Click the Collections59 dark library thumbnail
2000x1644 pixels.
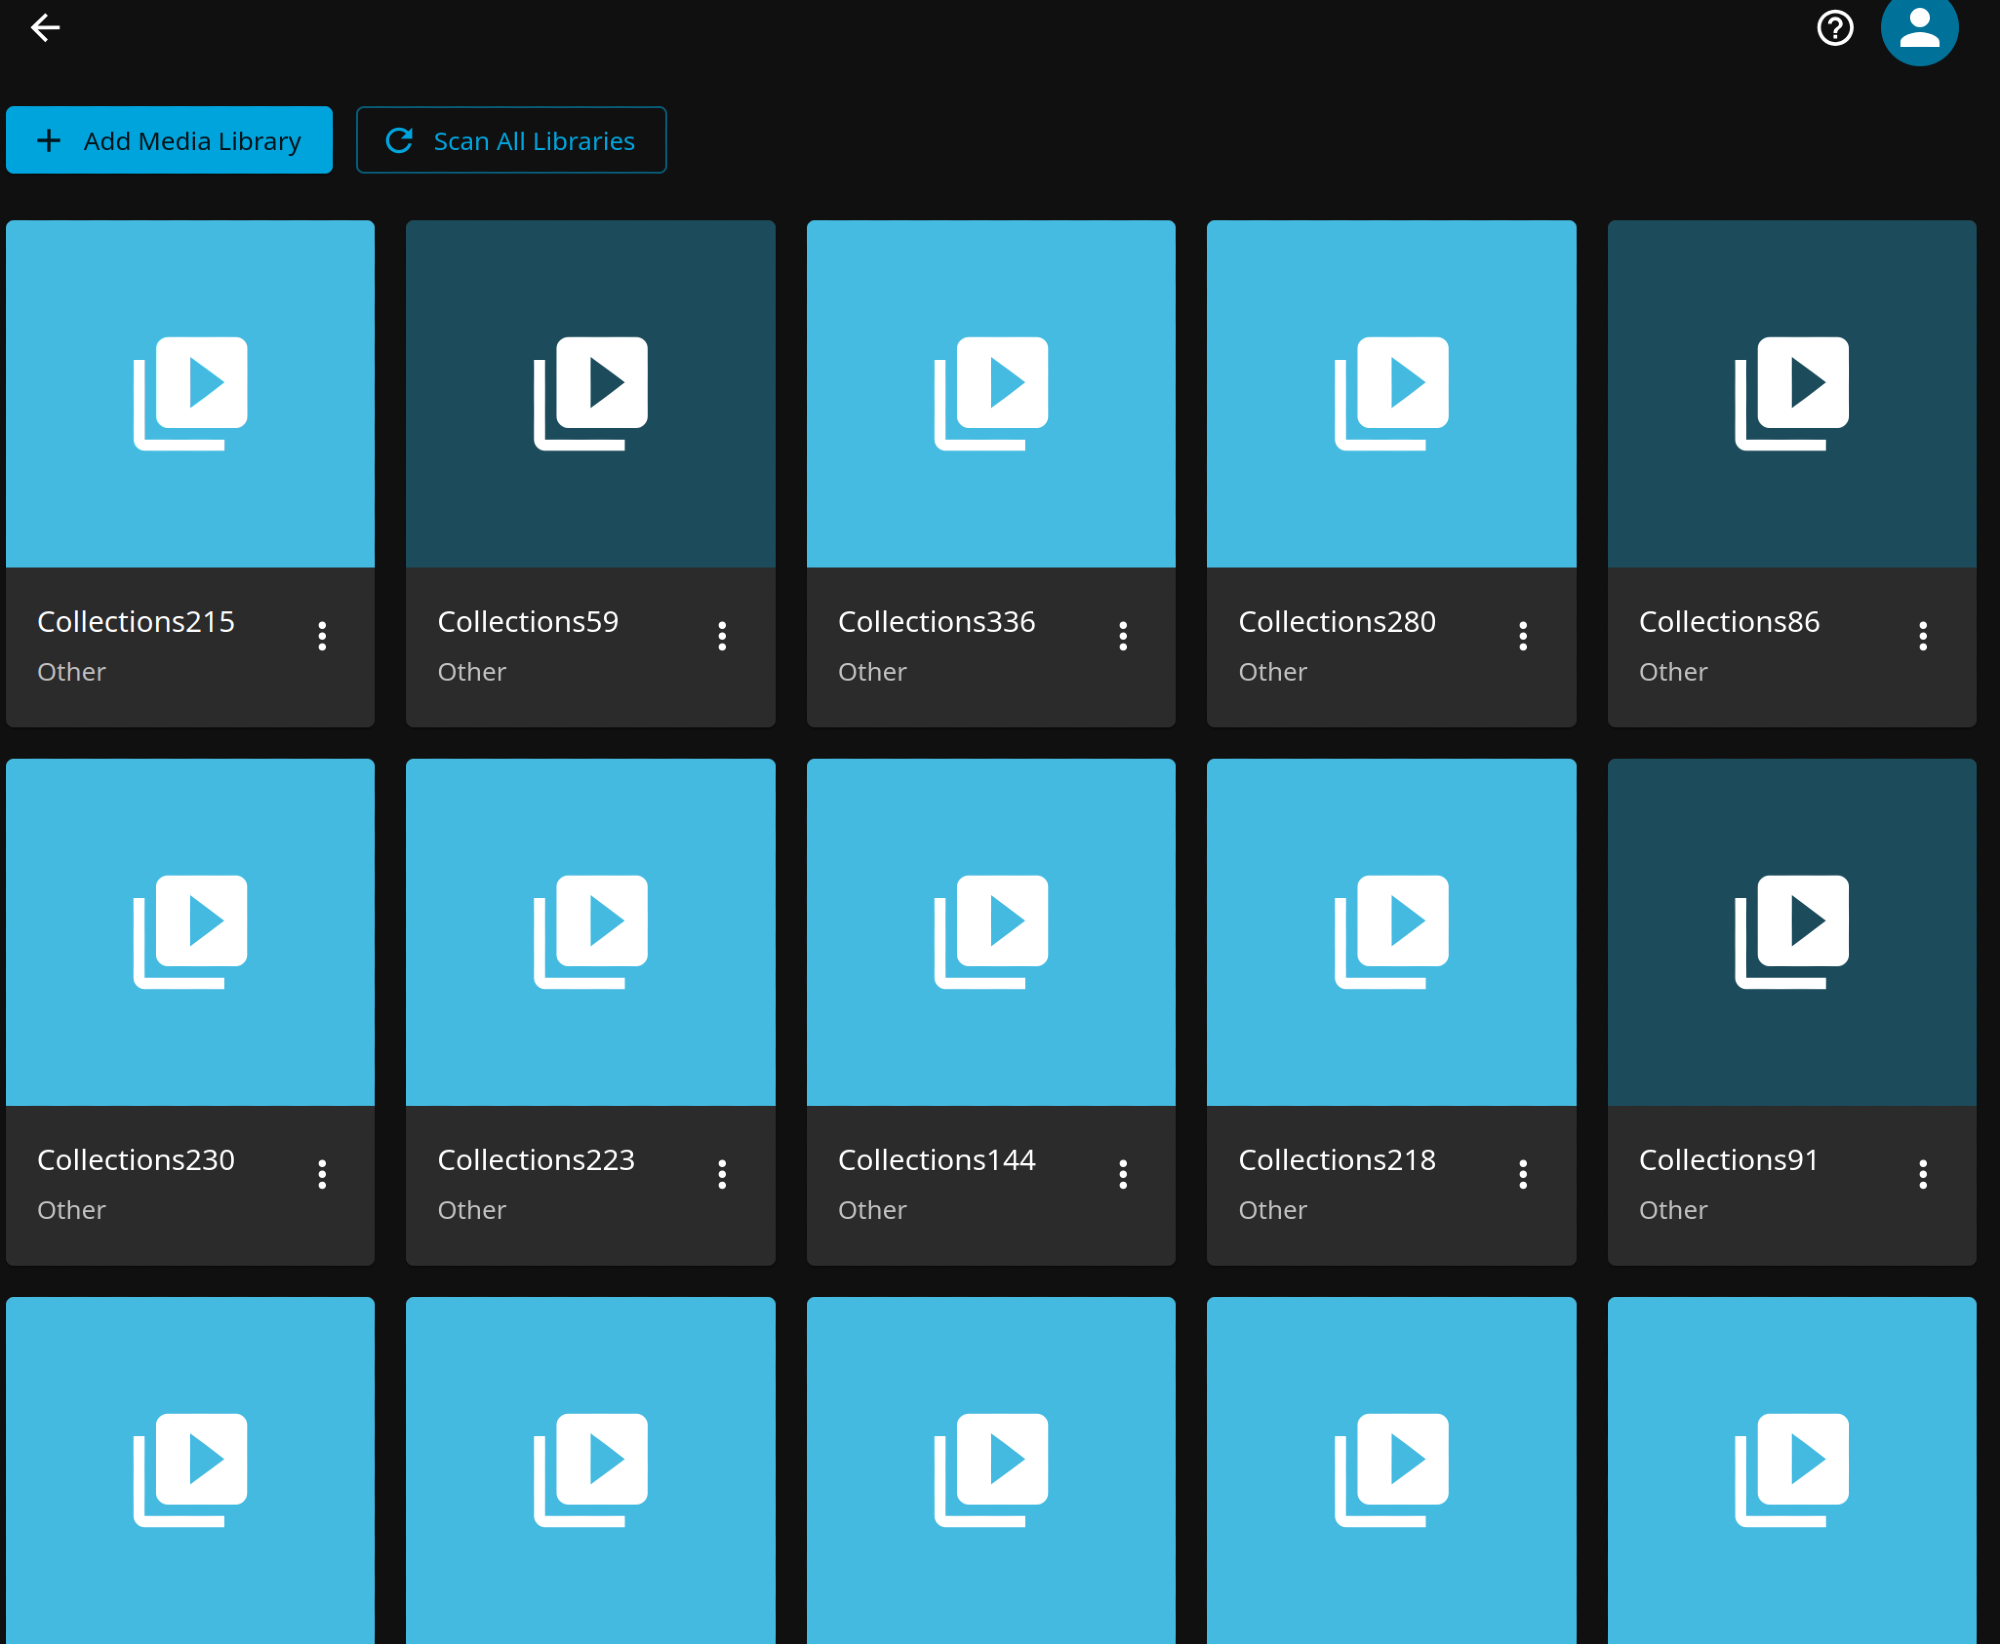point(590,394)
